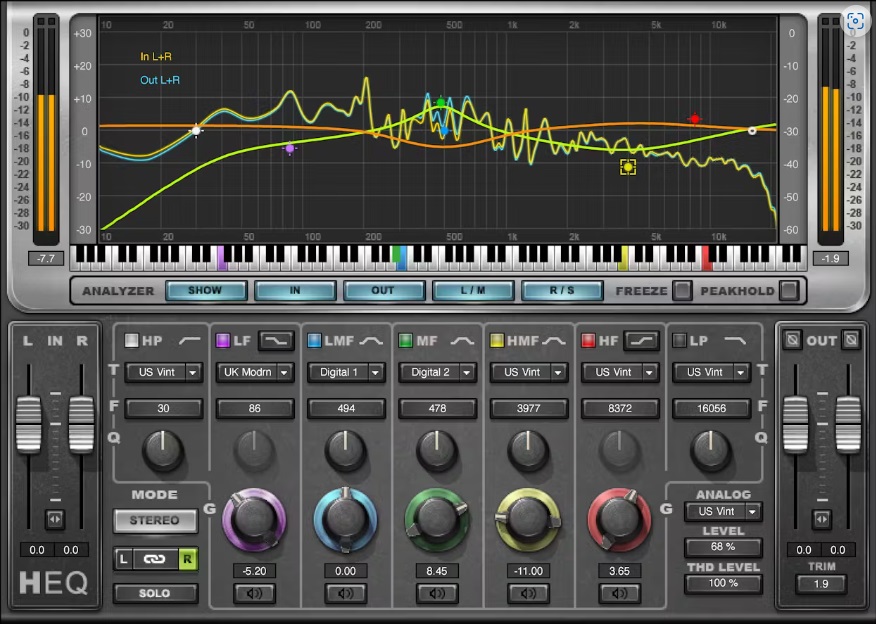Click the speaker audition icon below the LF gain knob
Image resolution: width=876 pixels, height=624 pixels.
coord(255,595)
